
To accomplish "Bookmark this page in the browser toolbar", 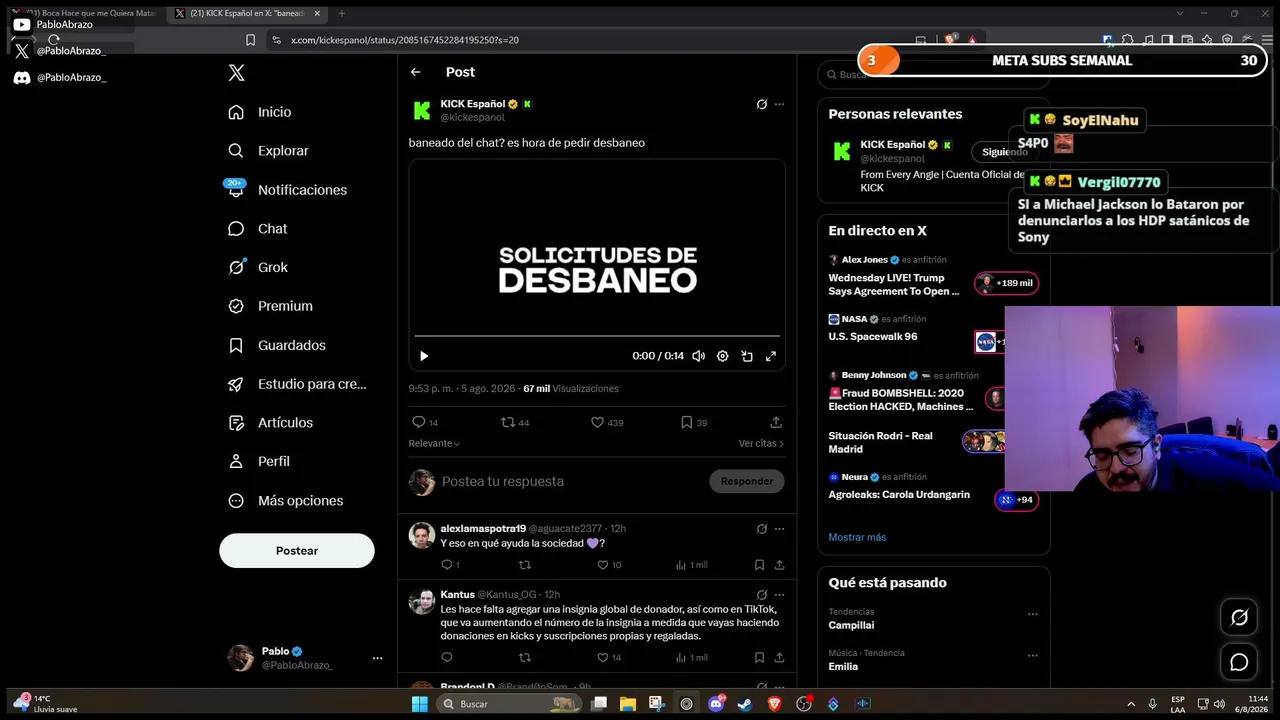I will pos(251,40).
